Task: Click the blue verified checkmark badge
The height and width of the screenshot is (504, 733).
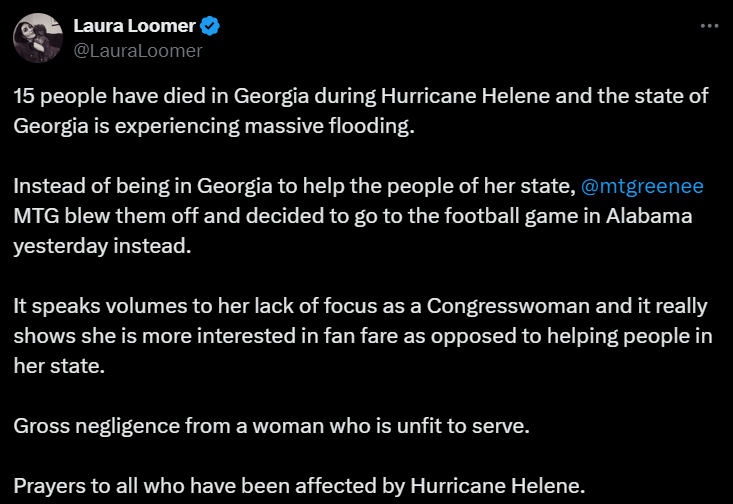Action: [x=210, y=26]
